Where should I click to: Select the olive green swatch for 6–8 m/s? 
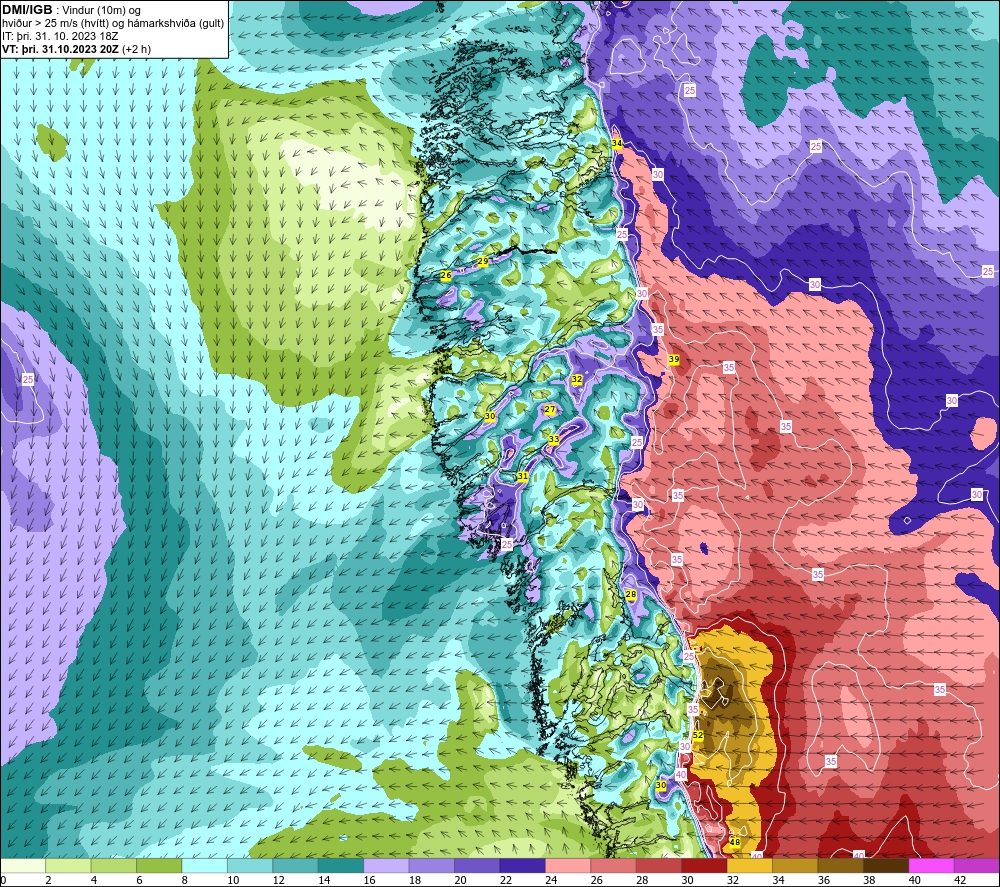pyautogui.click(x=159, y=865)
